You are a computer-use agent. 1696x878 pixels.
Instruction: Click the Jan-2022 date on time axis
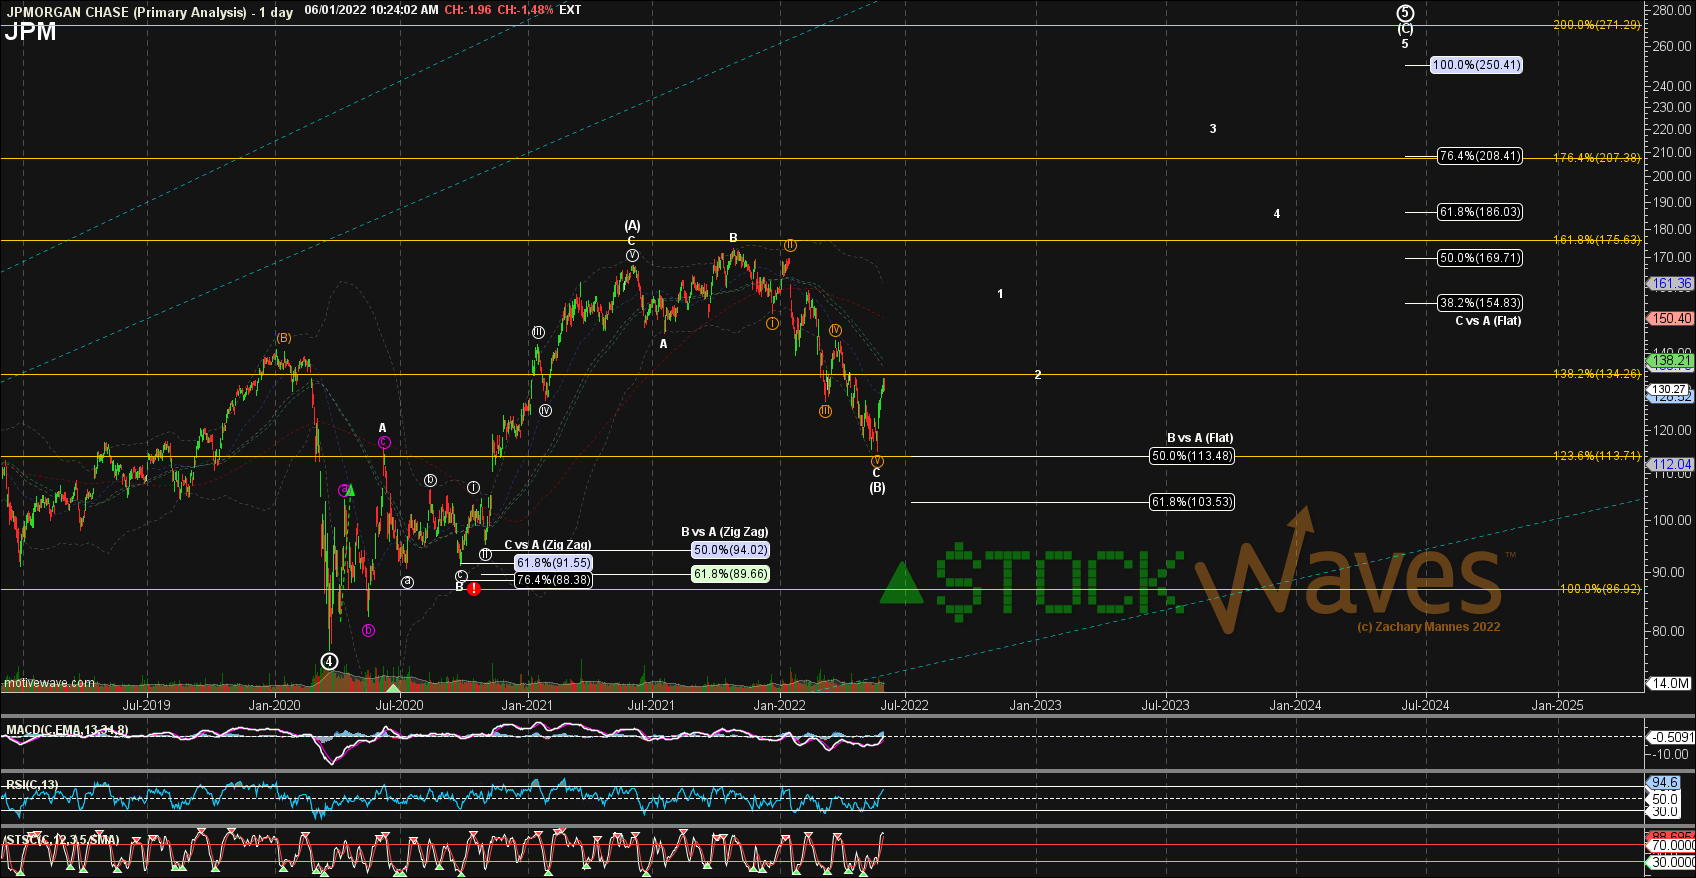pyautogui.click(x=780, y=705)
